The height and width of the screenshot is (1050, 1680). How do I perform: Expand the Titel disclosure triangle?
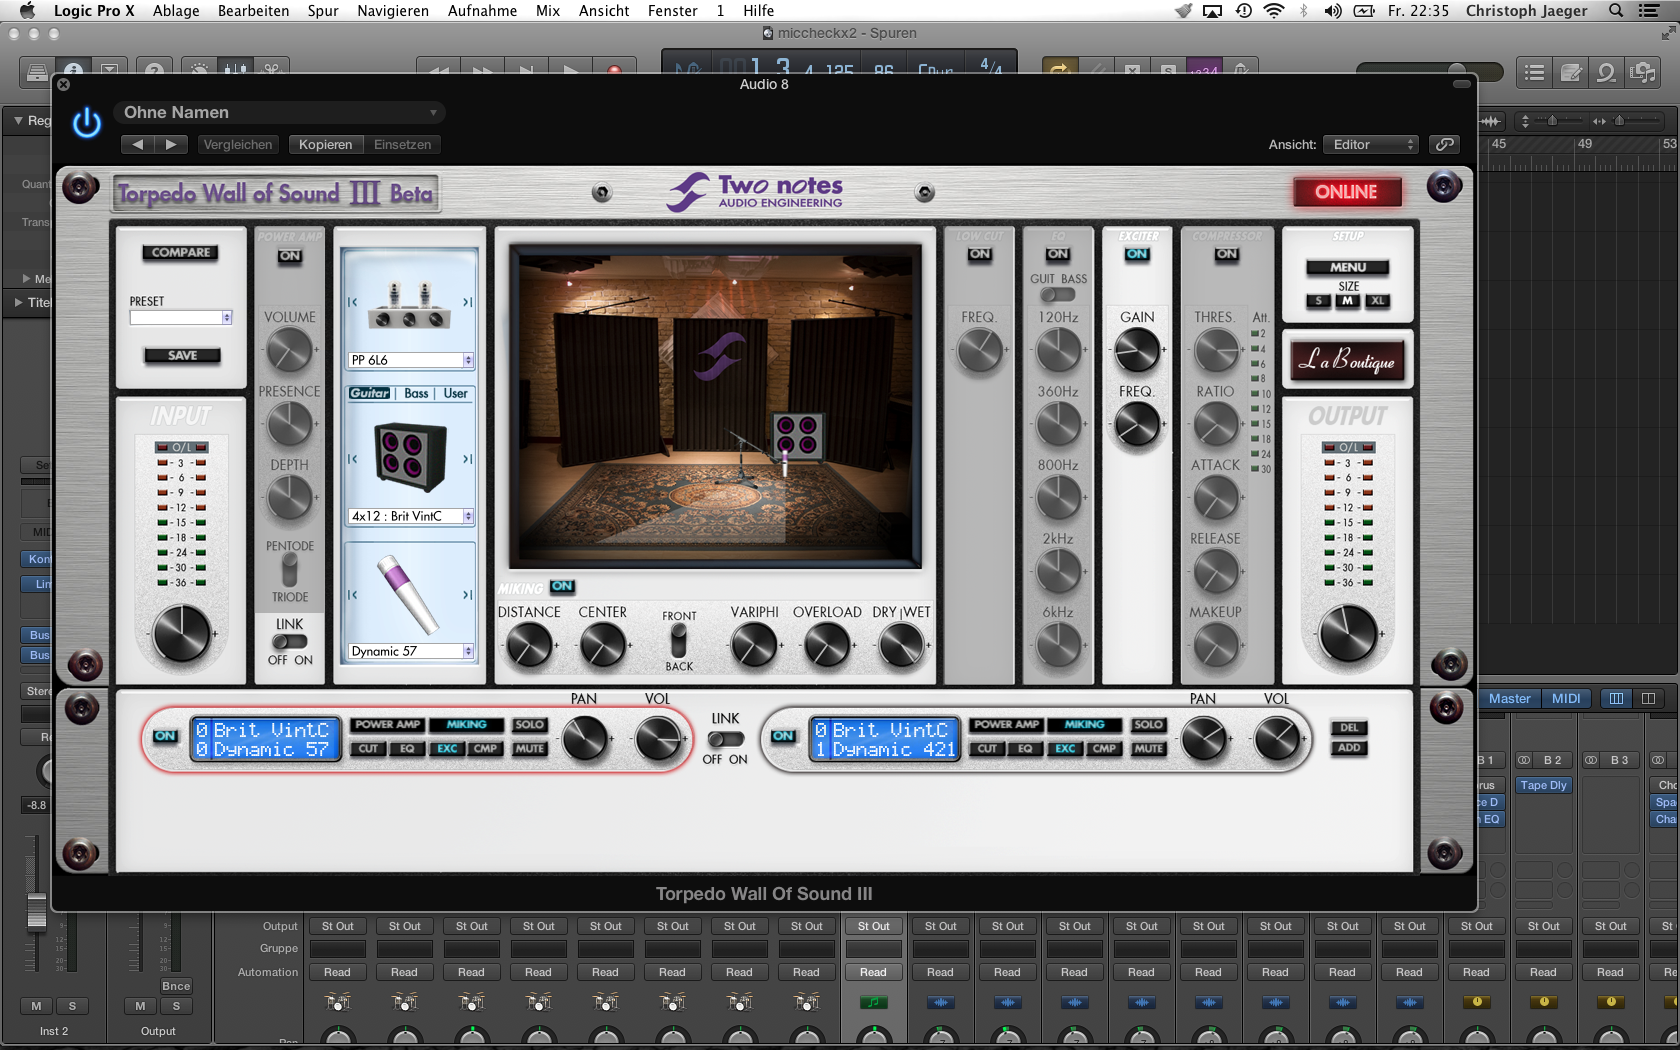click(x=19, y=302)
